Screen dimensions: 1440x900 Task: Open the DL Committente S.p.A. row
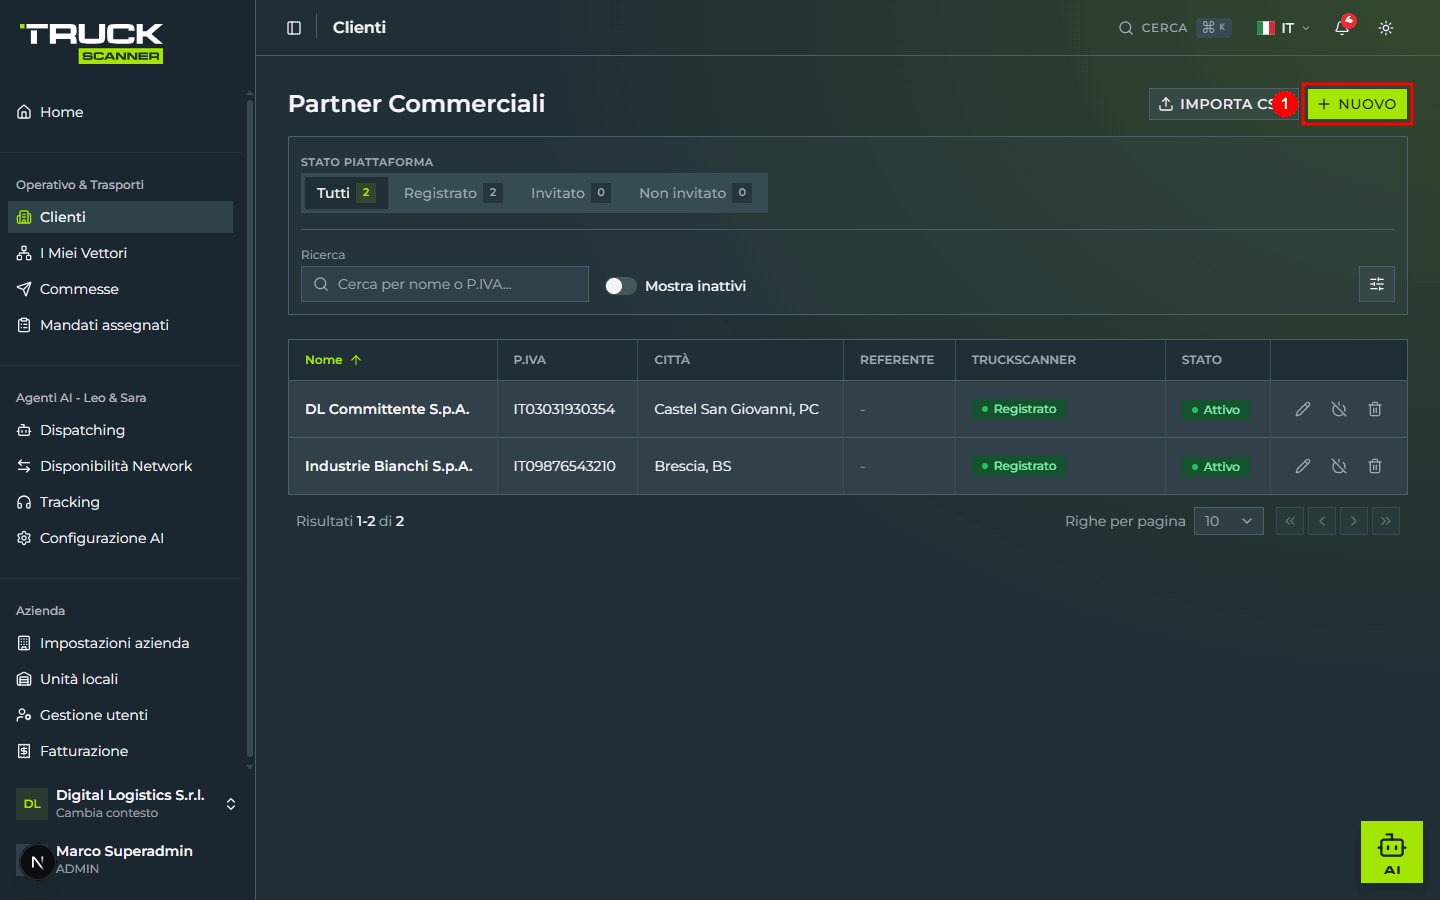coord(847,409)
